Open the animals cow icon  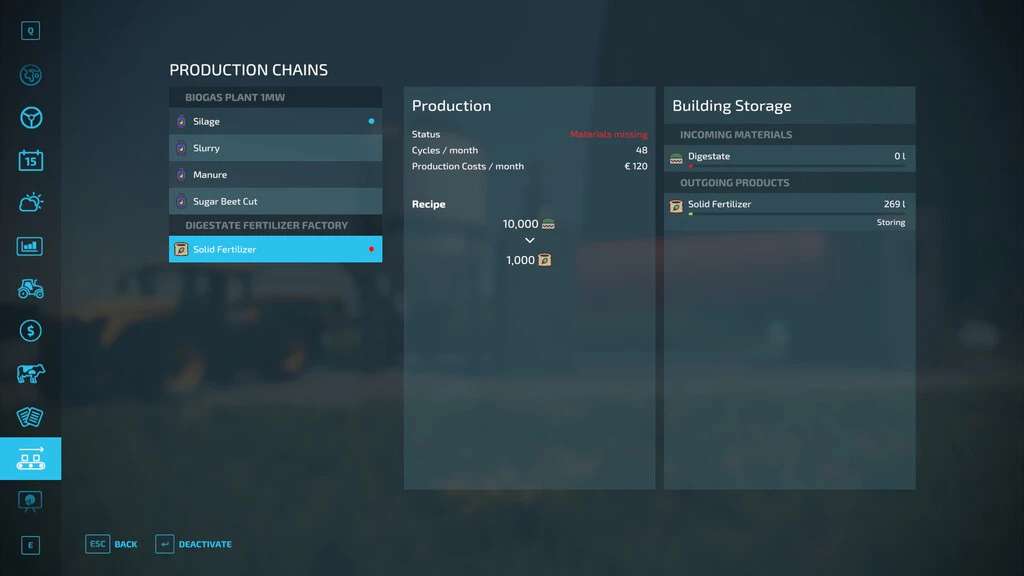coord(31,374)
